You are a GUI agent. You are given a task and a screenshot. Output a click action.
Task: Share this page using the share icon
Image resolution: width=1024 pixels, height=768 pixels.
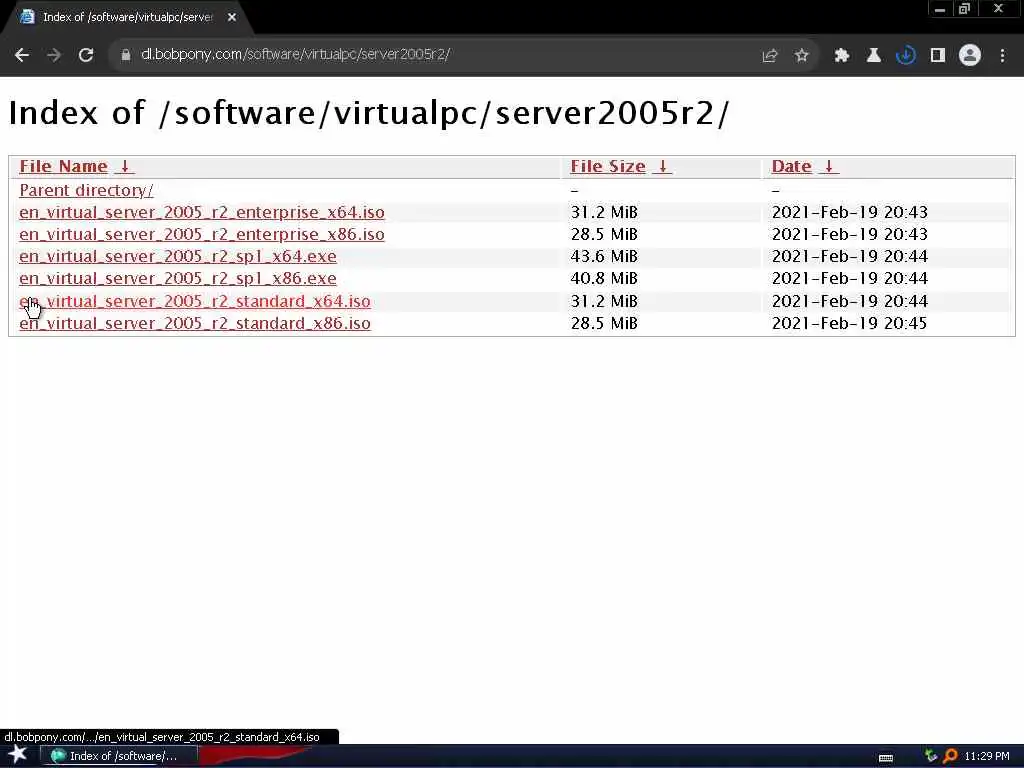coord(770,56)
